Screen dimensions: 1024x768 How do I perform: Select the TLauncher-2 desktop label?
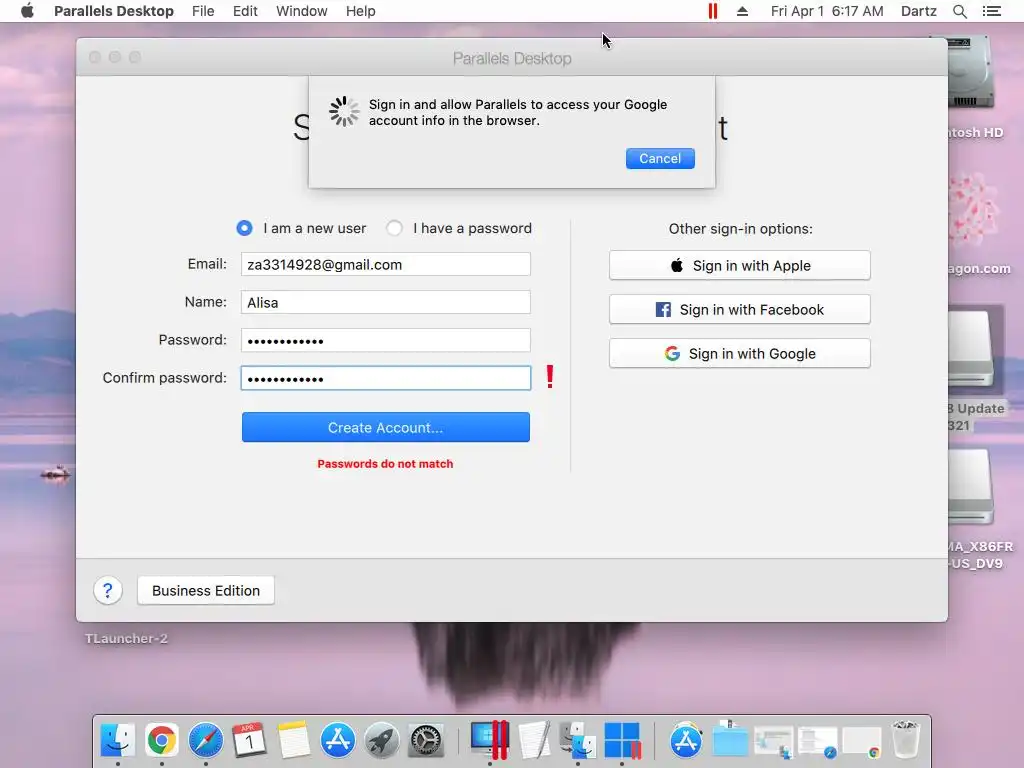point(126,639)
